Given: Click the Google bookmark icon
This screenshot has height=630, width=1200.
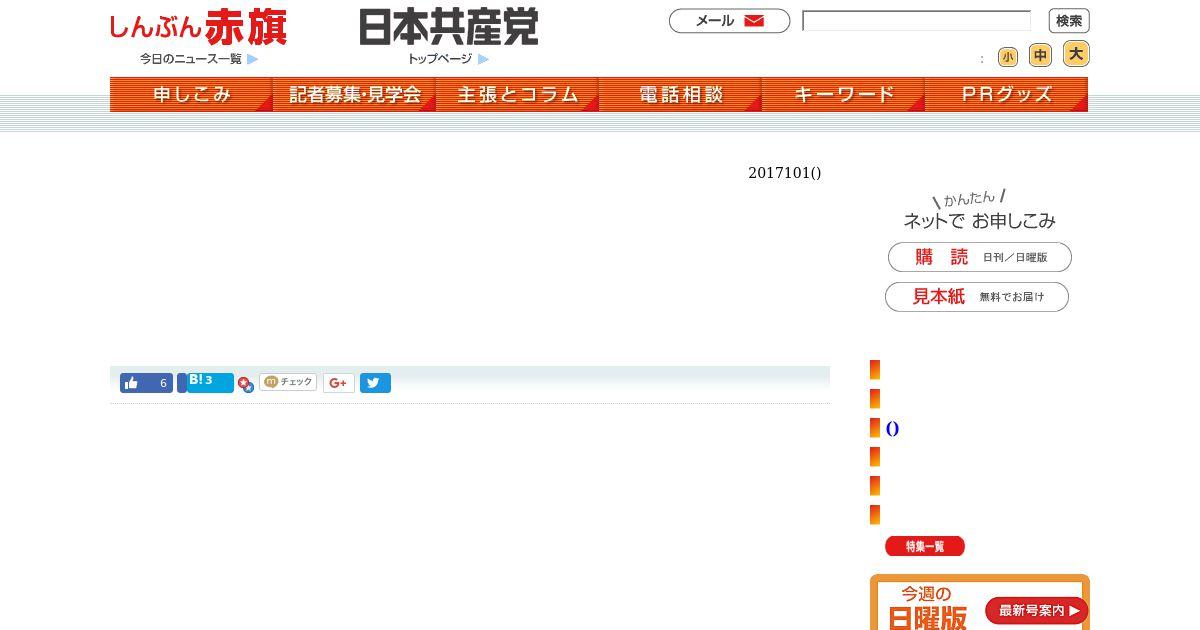Looking at the screenshot, I should (246, 384).
